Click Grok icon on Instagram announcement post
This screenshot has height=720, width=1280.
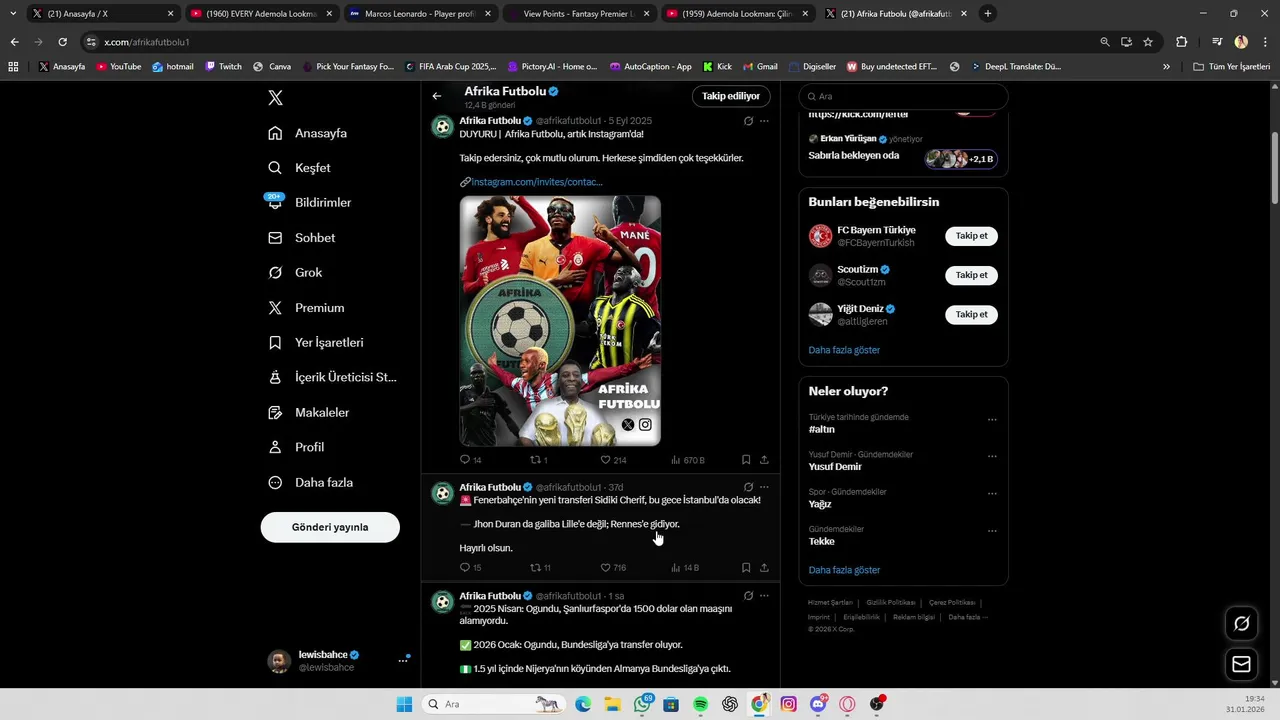point(748,121)
